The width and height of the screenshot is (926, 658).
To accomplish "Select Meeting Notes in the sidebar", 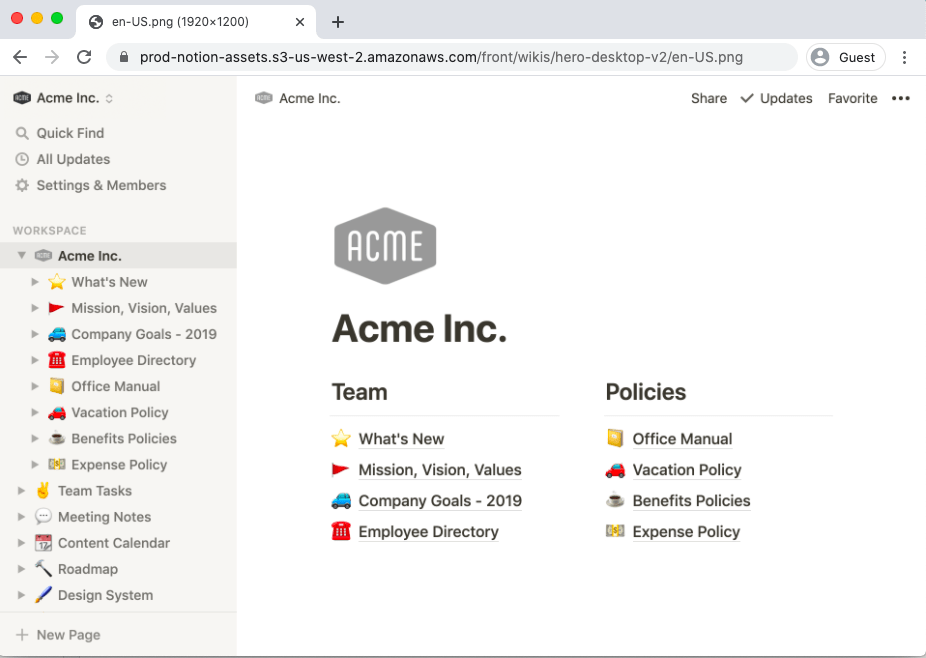I will point(104,517).
